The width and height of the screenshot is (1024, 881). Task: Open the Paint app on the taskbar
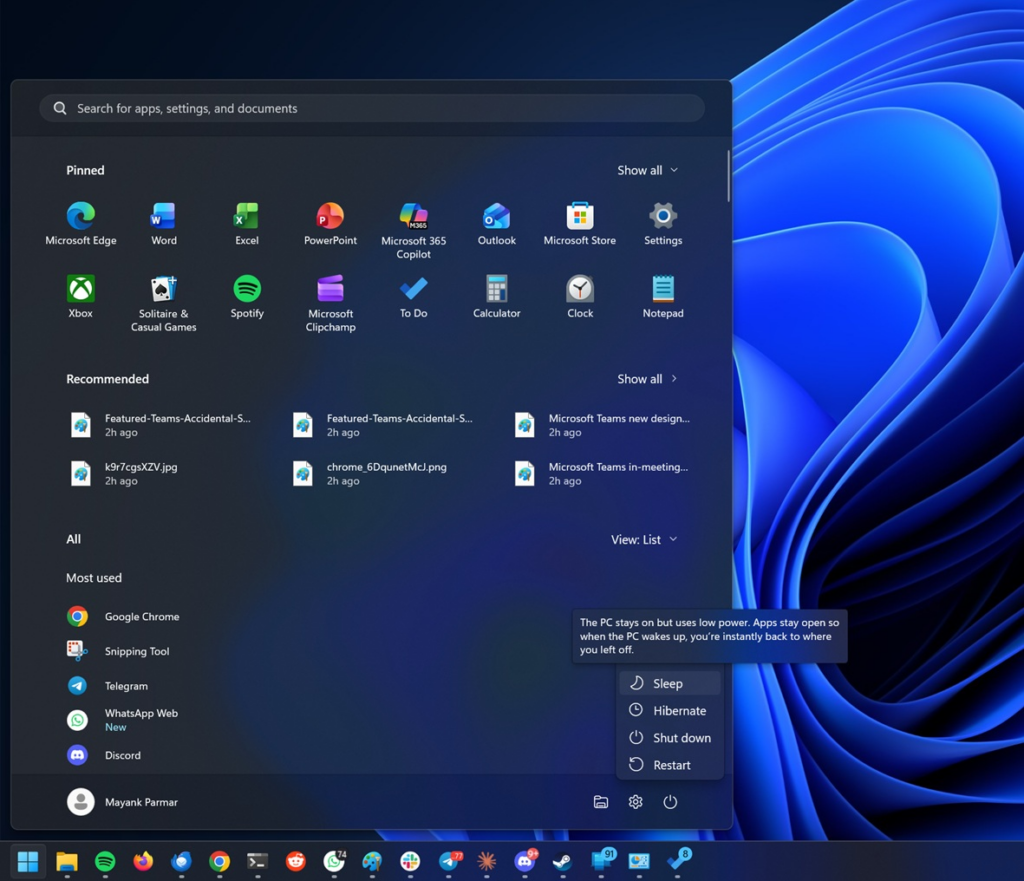(372, 861)
